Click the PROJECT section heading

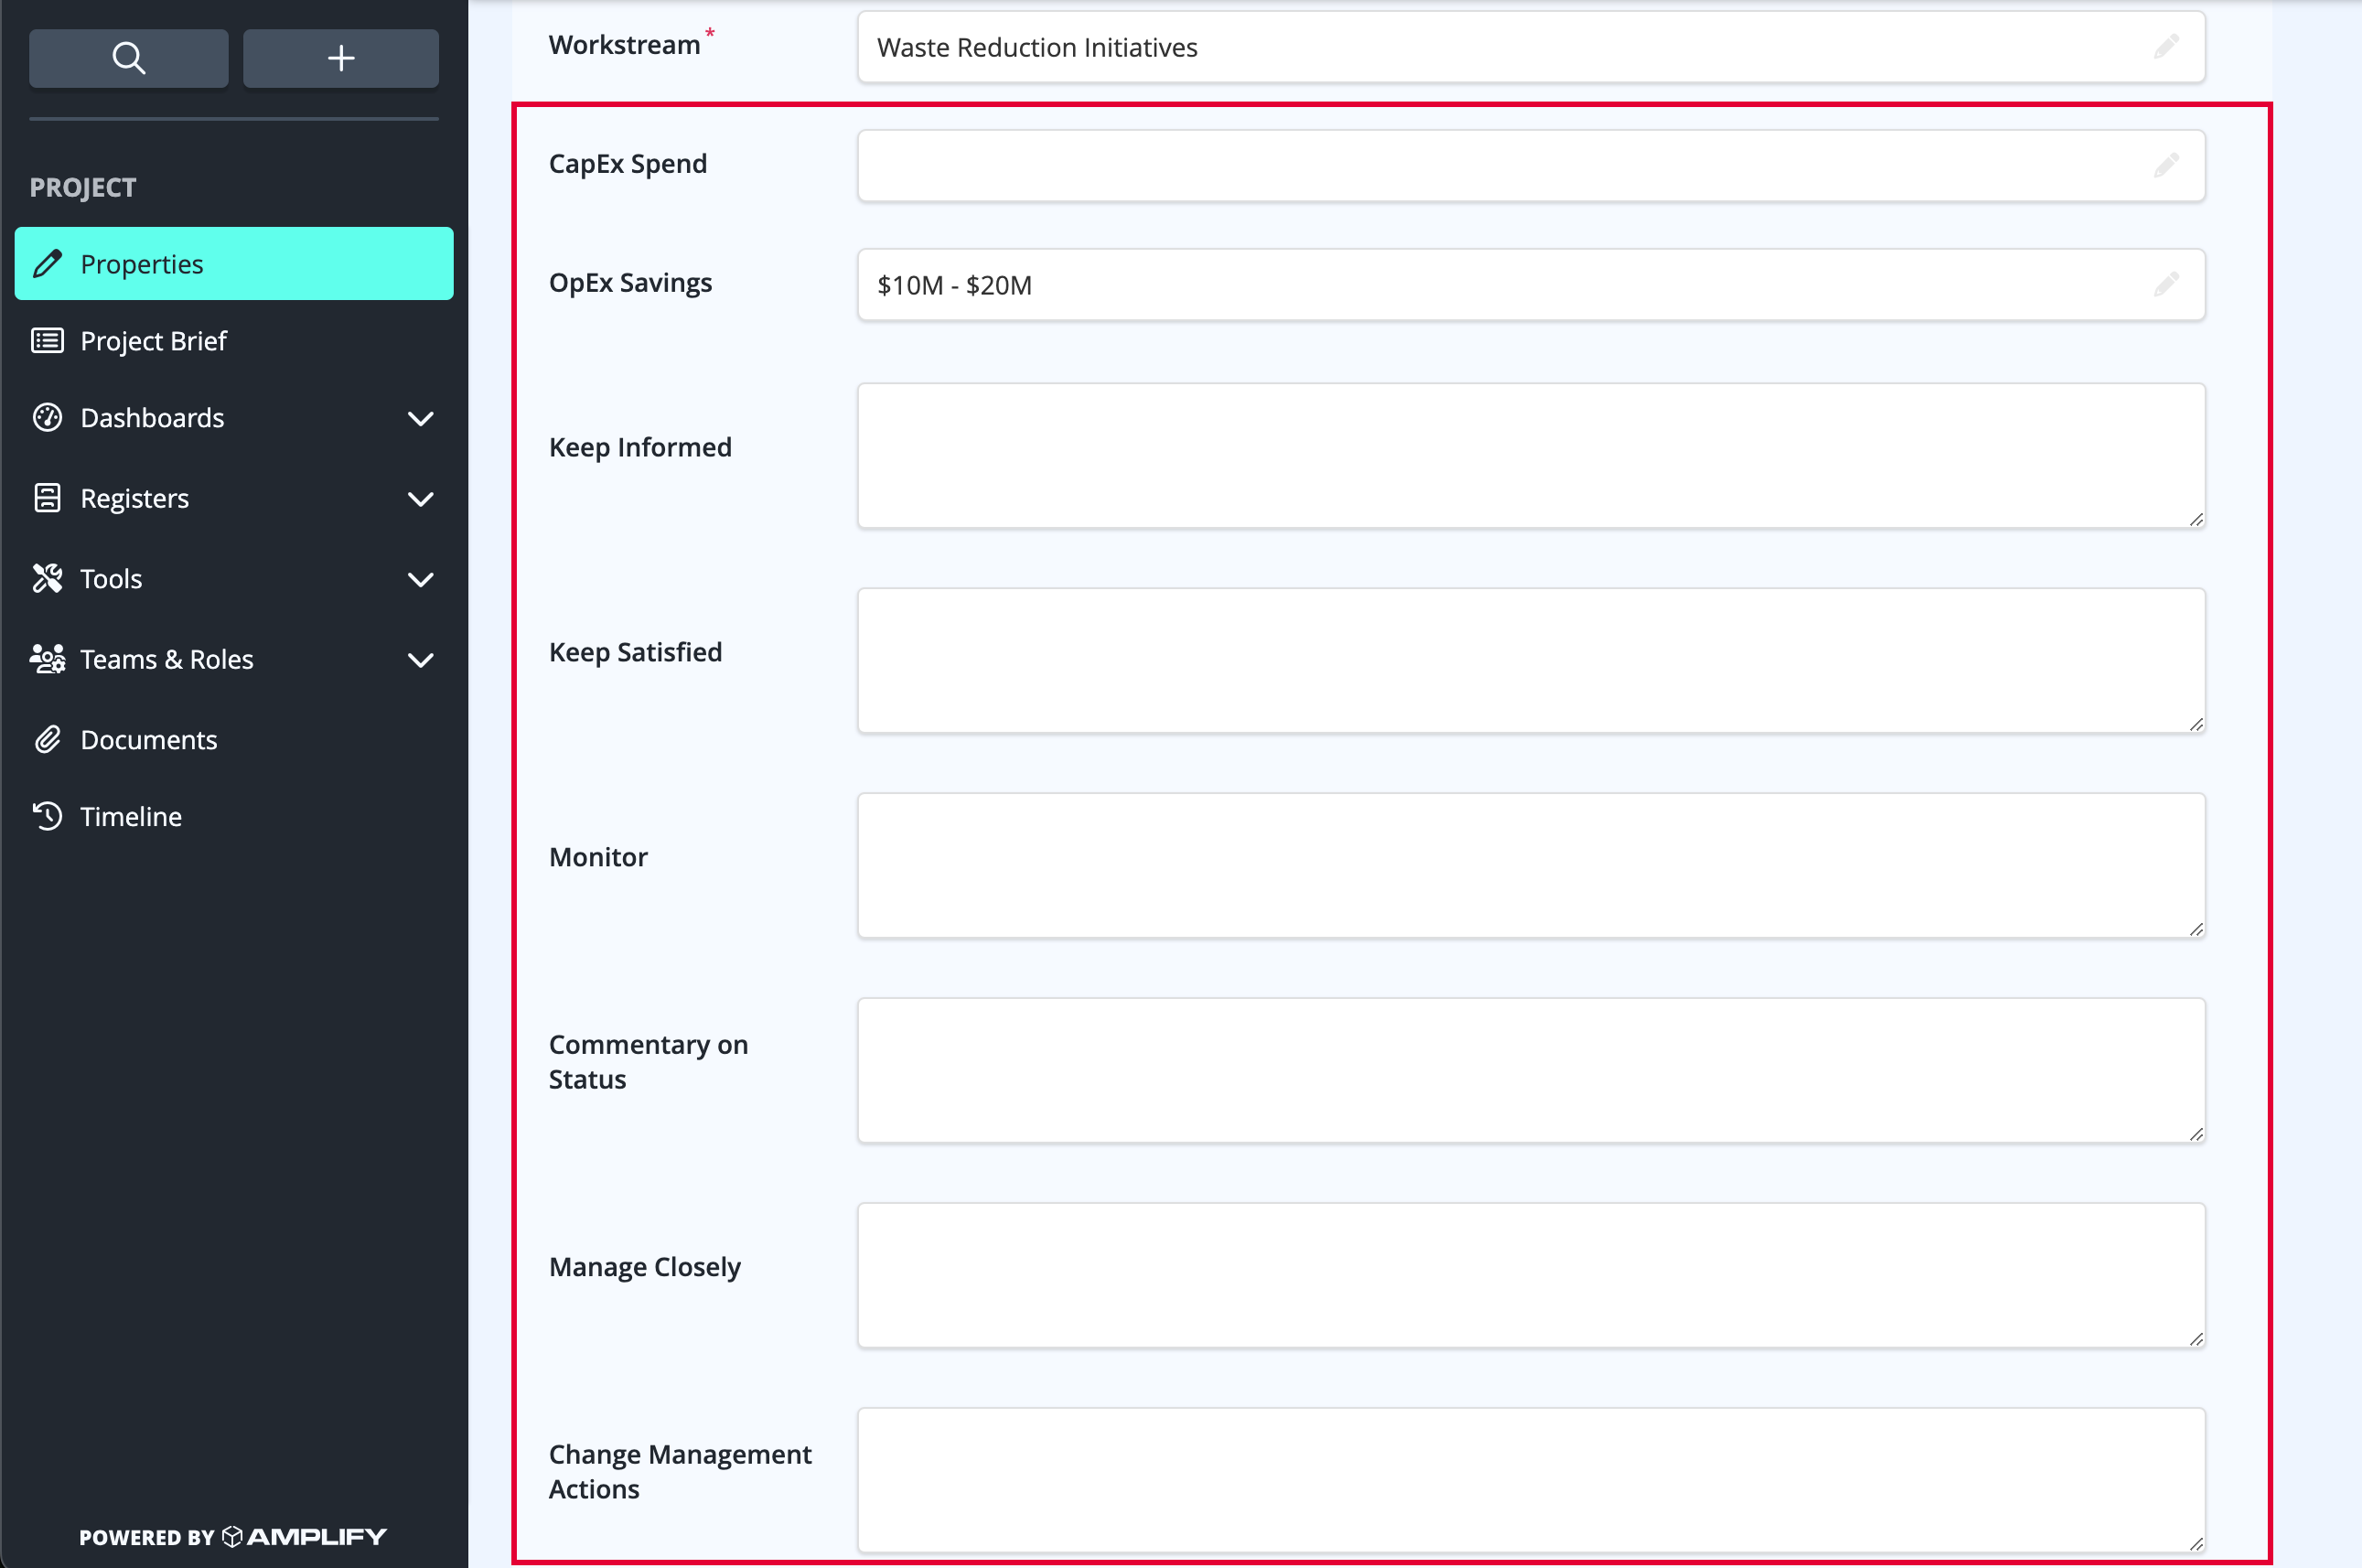click(83, 187)
